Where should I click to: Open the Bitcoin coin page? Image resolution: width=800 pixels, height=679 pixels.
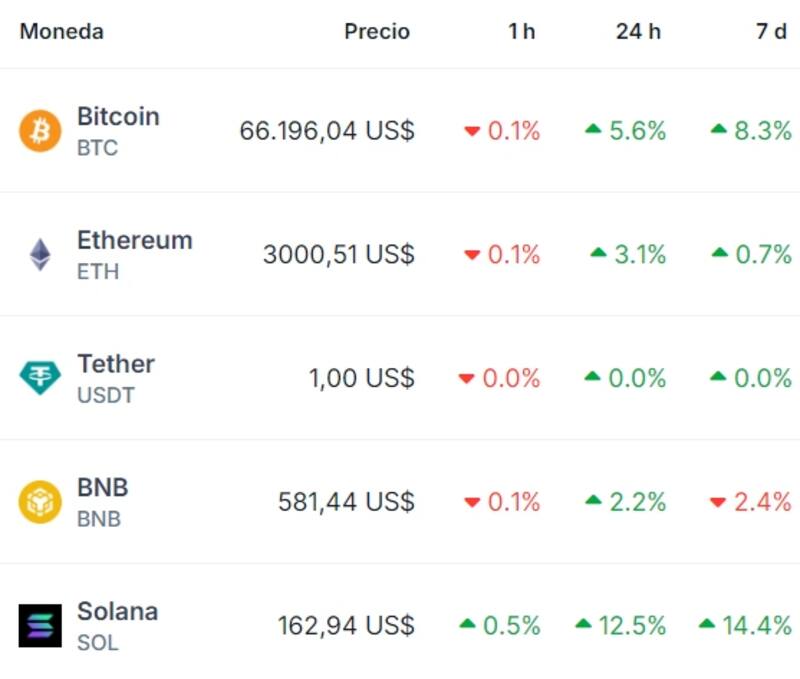point(119,117)
